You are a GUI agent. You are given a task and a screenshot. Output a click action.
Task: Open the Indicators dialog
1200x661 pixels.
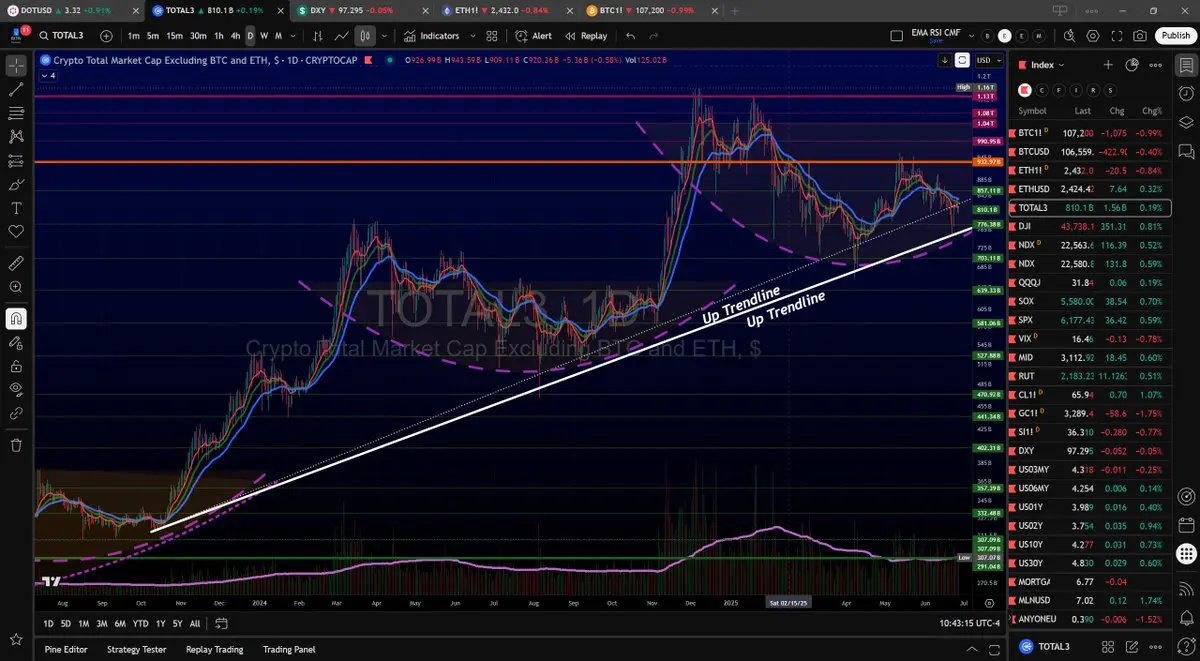click(x=431, y=36)
